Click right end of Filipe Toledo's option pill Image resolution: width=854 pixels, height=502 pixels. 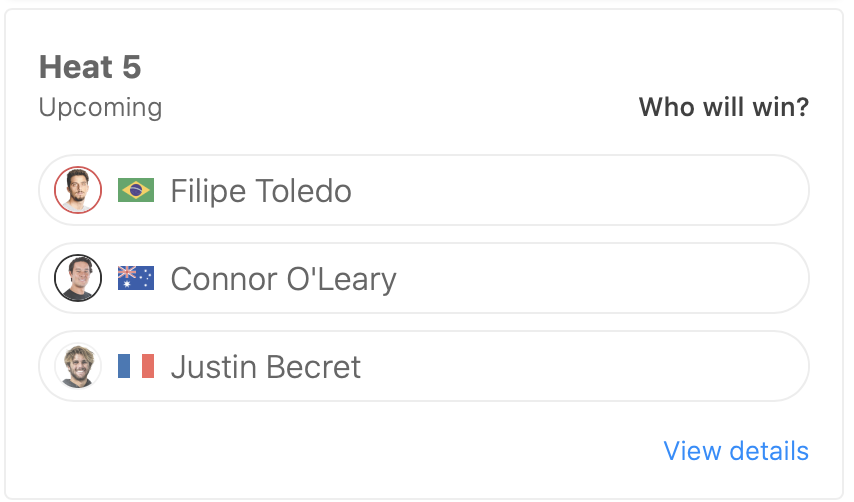pyautogui.click(x=780, y=190)
